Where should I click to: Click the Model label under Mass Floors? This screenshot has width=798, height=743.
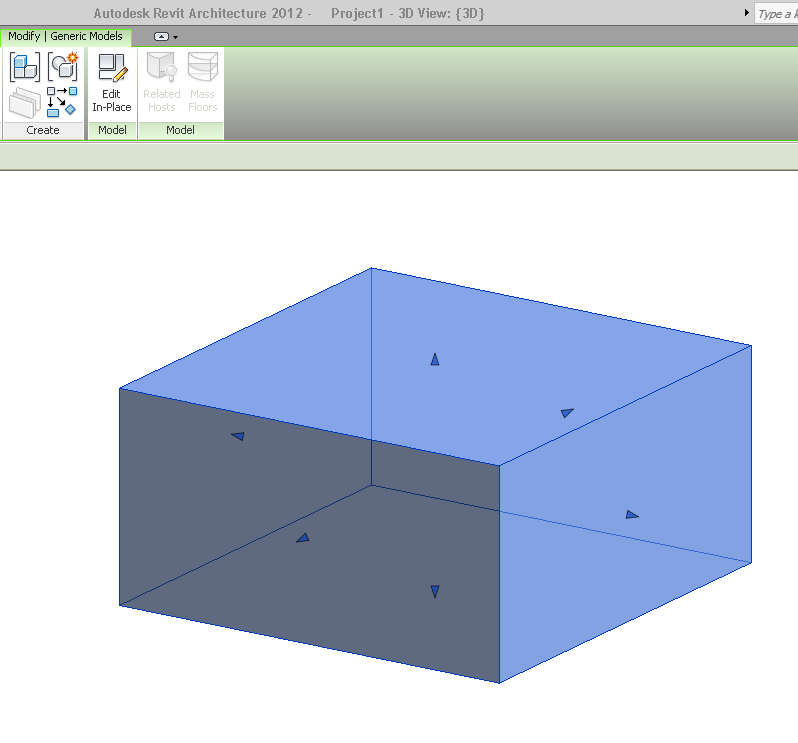[x=181, y=130]
